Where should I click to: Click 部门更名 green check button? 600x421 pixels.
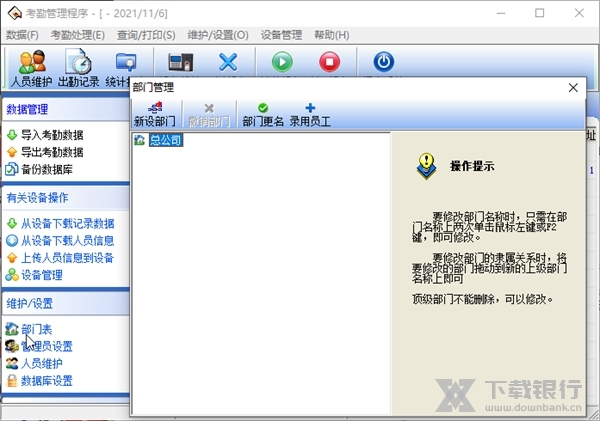[263, 114]
